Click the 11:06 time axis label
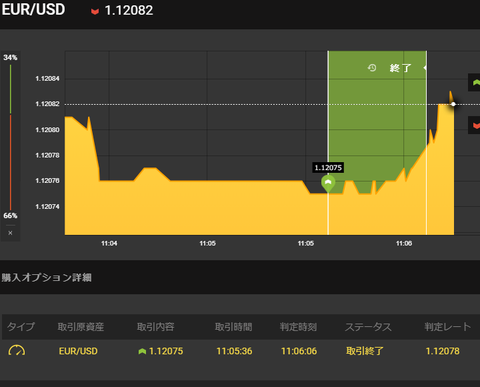This screenshot has height=387, width=480. pyautogui.click(x=404, y=244)
